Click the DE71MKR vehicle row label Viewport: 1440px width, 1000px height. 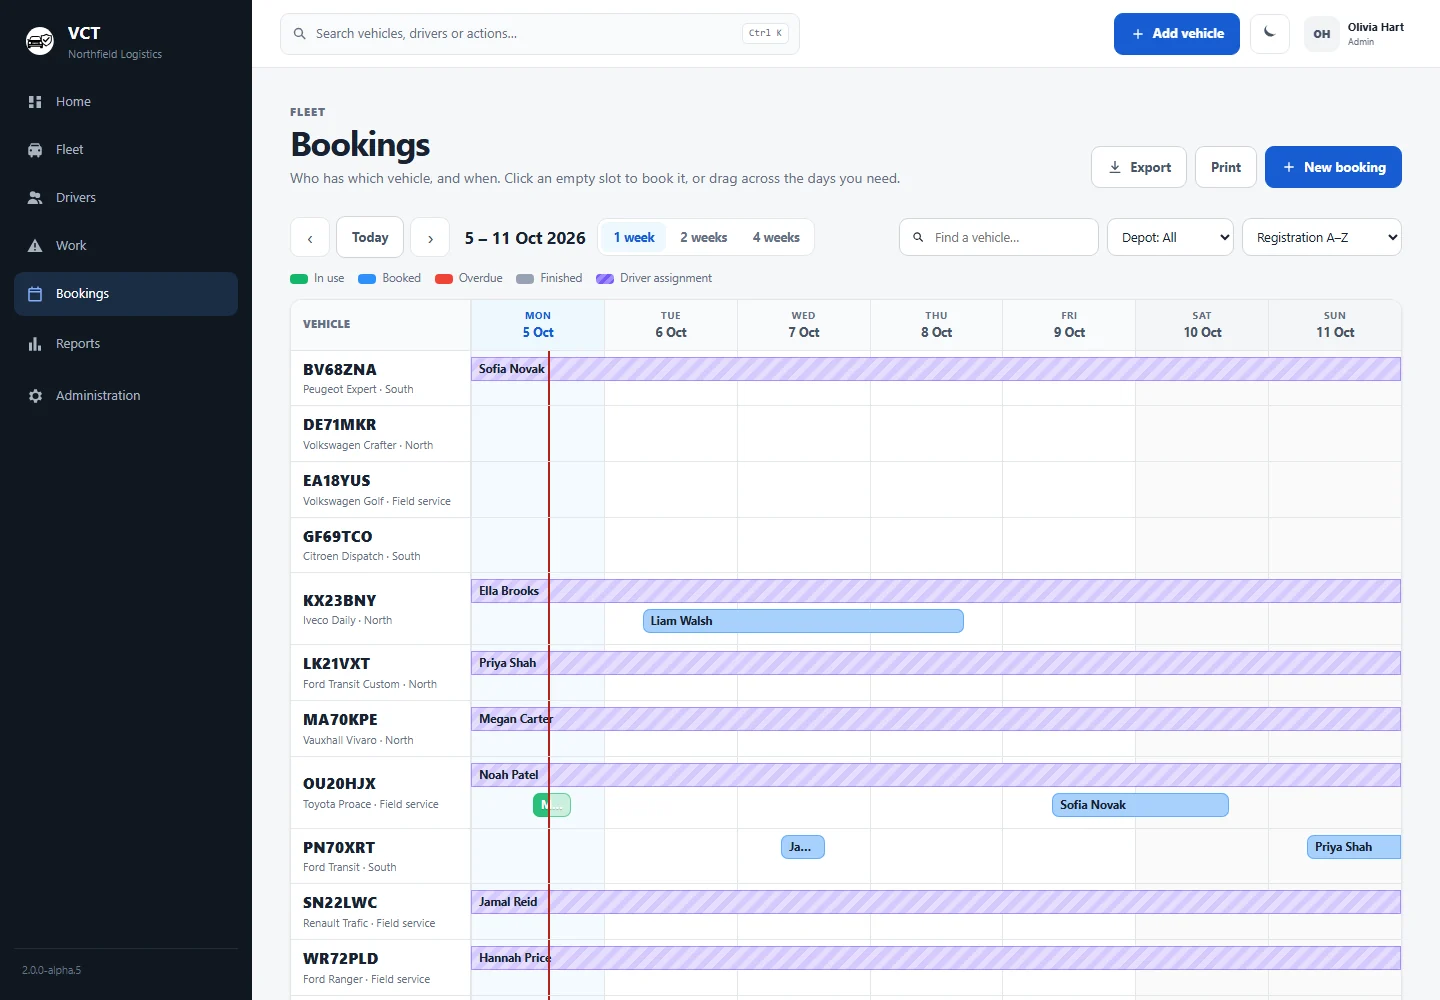tap(381, 434)
